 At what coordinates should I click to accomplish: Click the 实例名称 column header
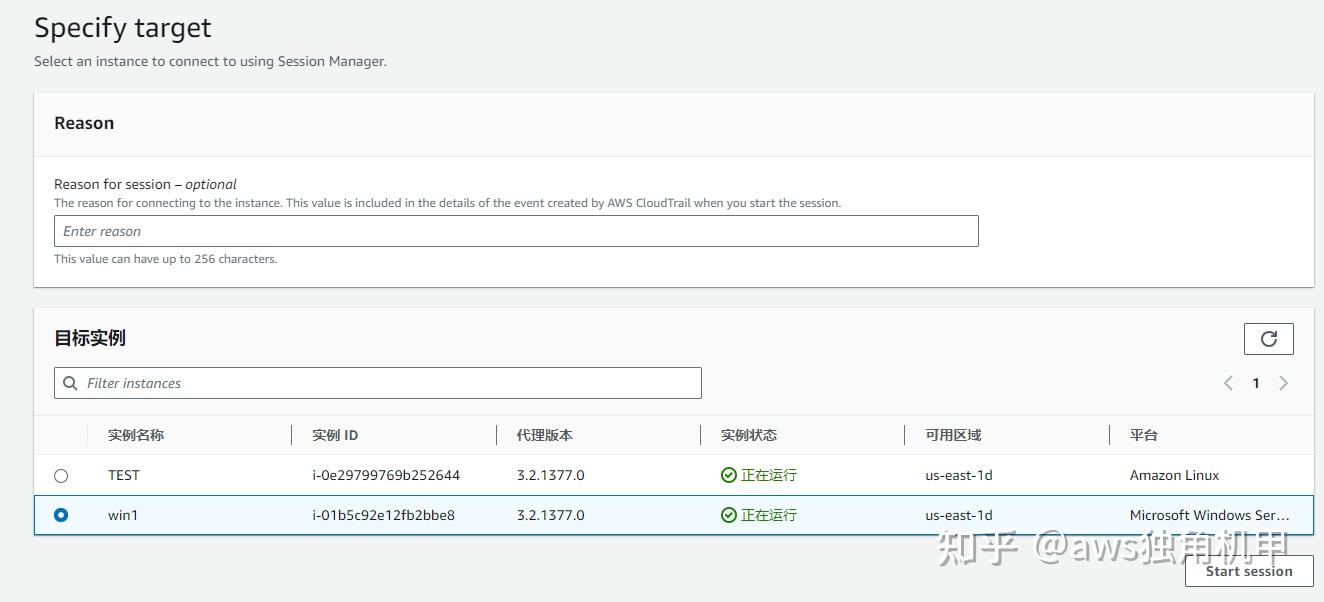[134, 435]
